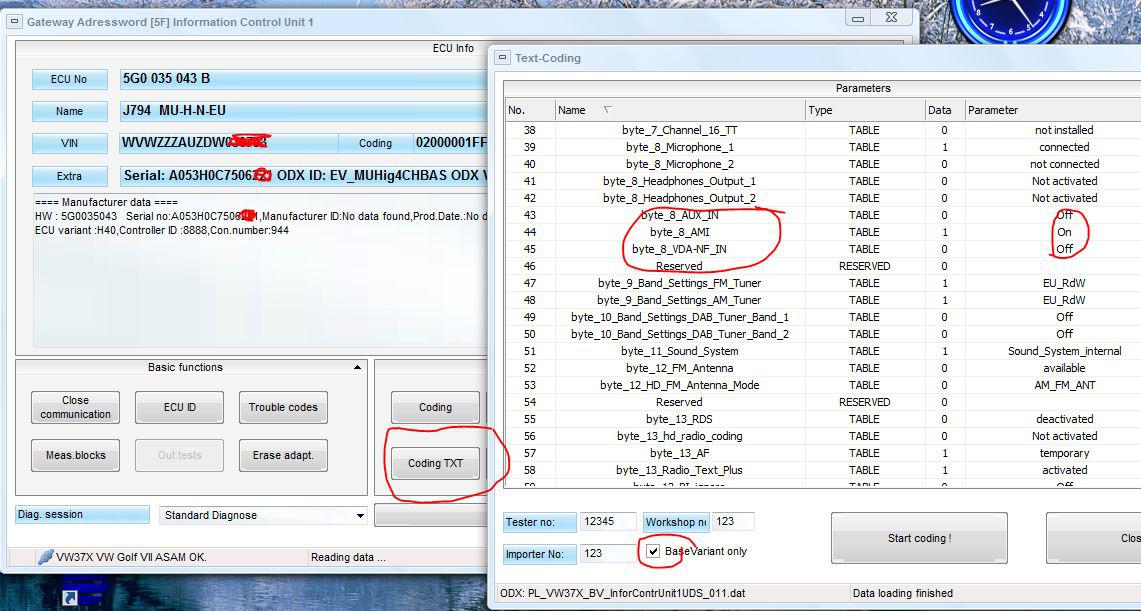Click the Gateway window system menu icon
Image resolution: width=1141 pixels, height=611 pixels.
[13, 22]
